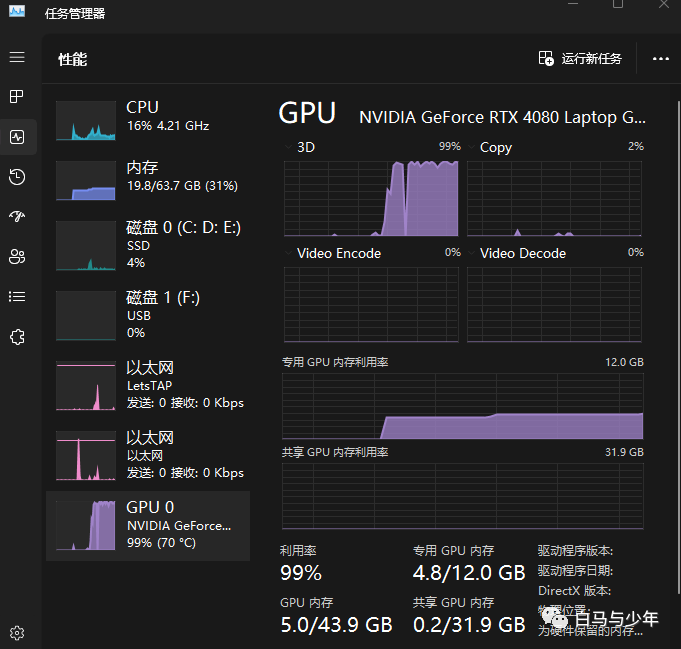Screen dimensions: 681x649
Task: Click the CPU mini graph thumbnail
Action: [86, 121]
